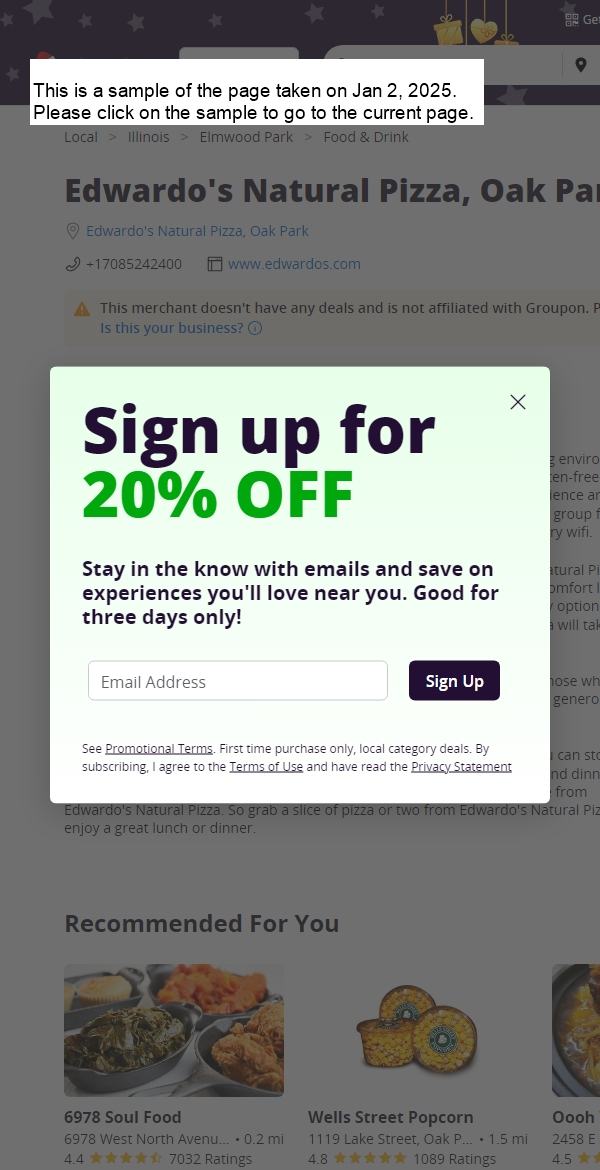Click the location pin icon in header

(x=581, y=65)
